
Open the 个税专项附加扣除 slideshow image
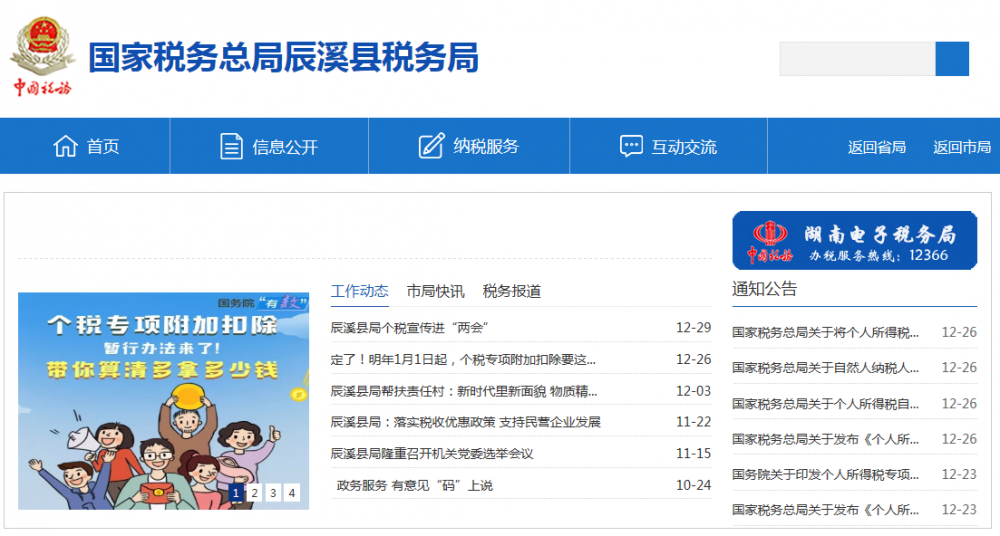pyautogui.click(x=163, y=401)
